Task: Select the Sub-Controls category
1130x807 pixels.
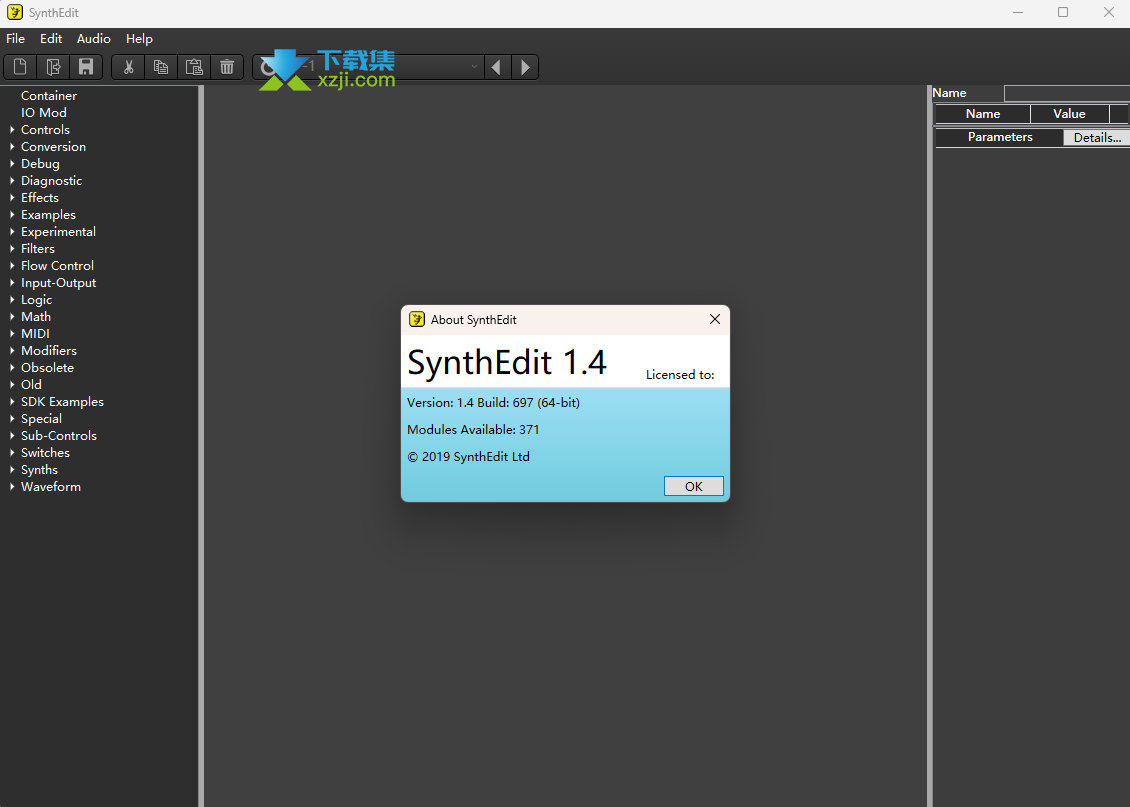Action: pos(58,436)
